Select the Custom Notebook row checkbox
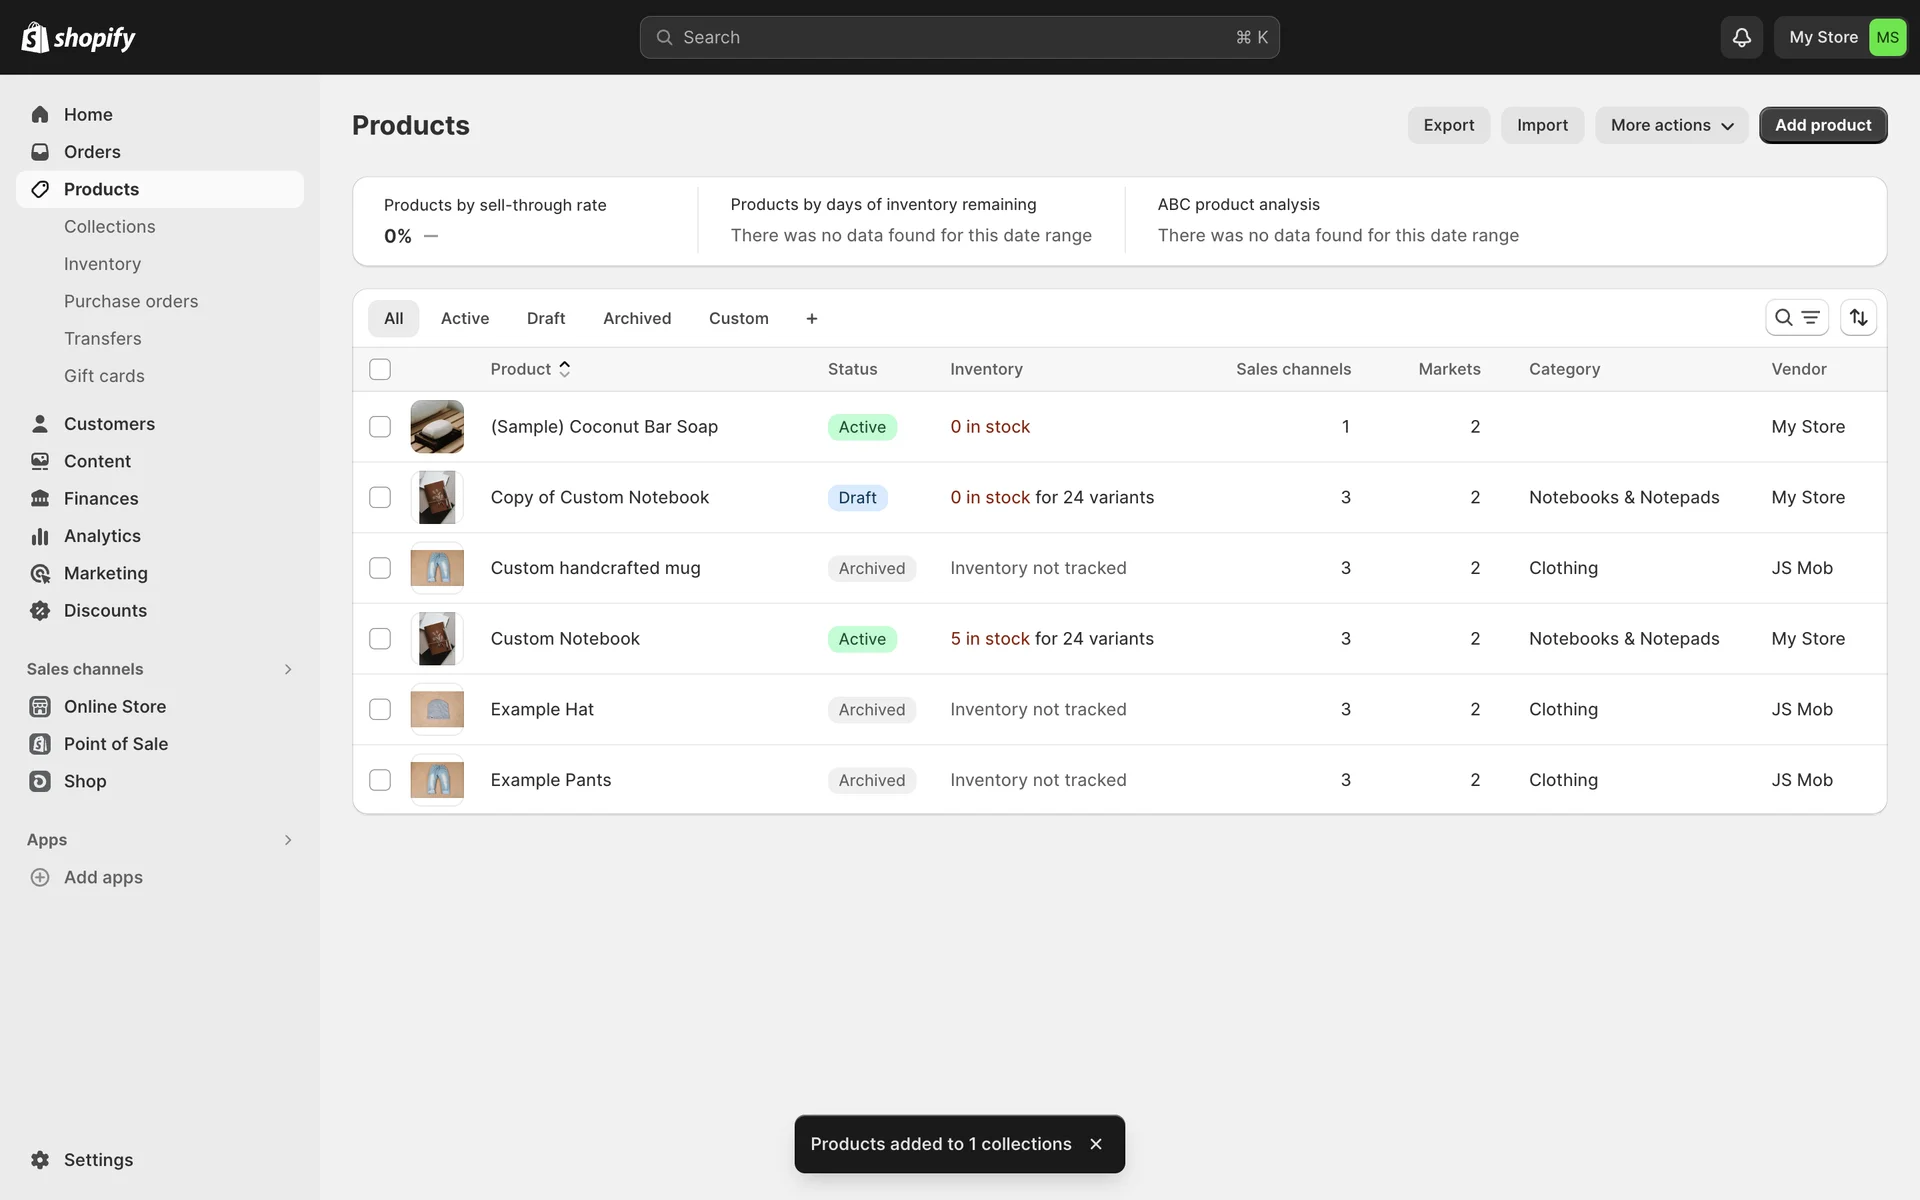1920x1200 pixels. [380, 638]
